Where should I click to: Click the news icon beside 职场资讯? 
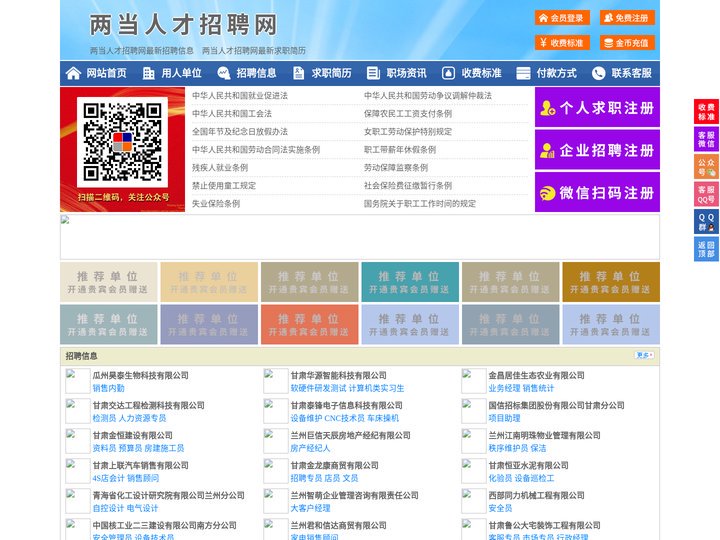click(x=373, y=73)
